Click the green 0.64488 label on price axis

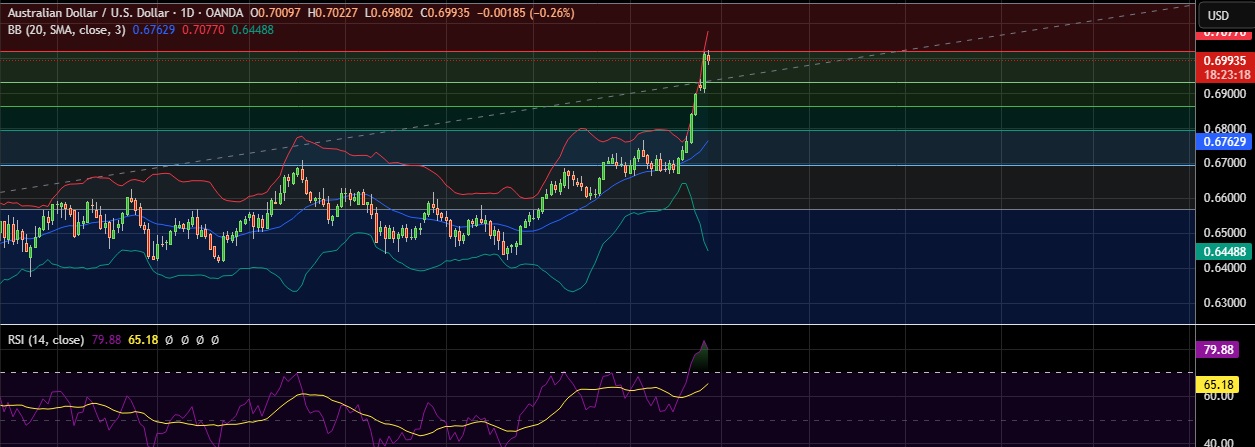(1223, 252)
